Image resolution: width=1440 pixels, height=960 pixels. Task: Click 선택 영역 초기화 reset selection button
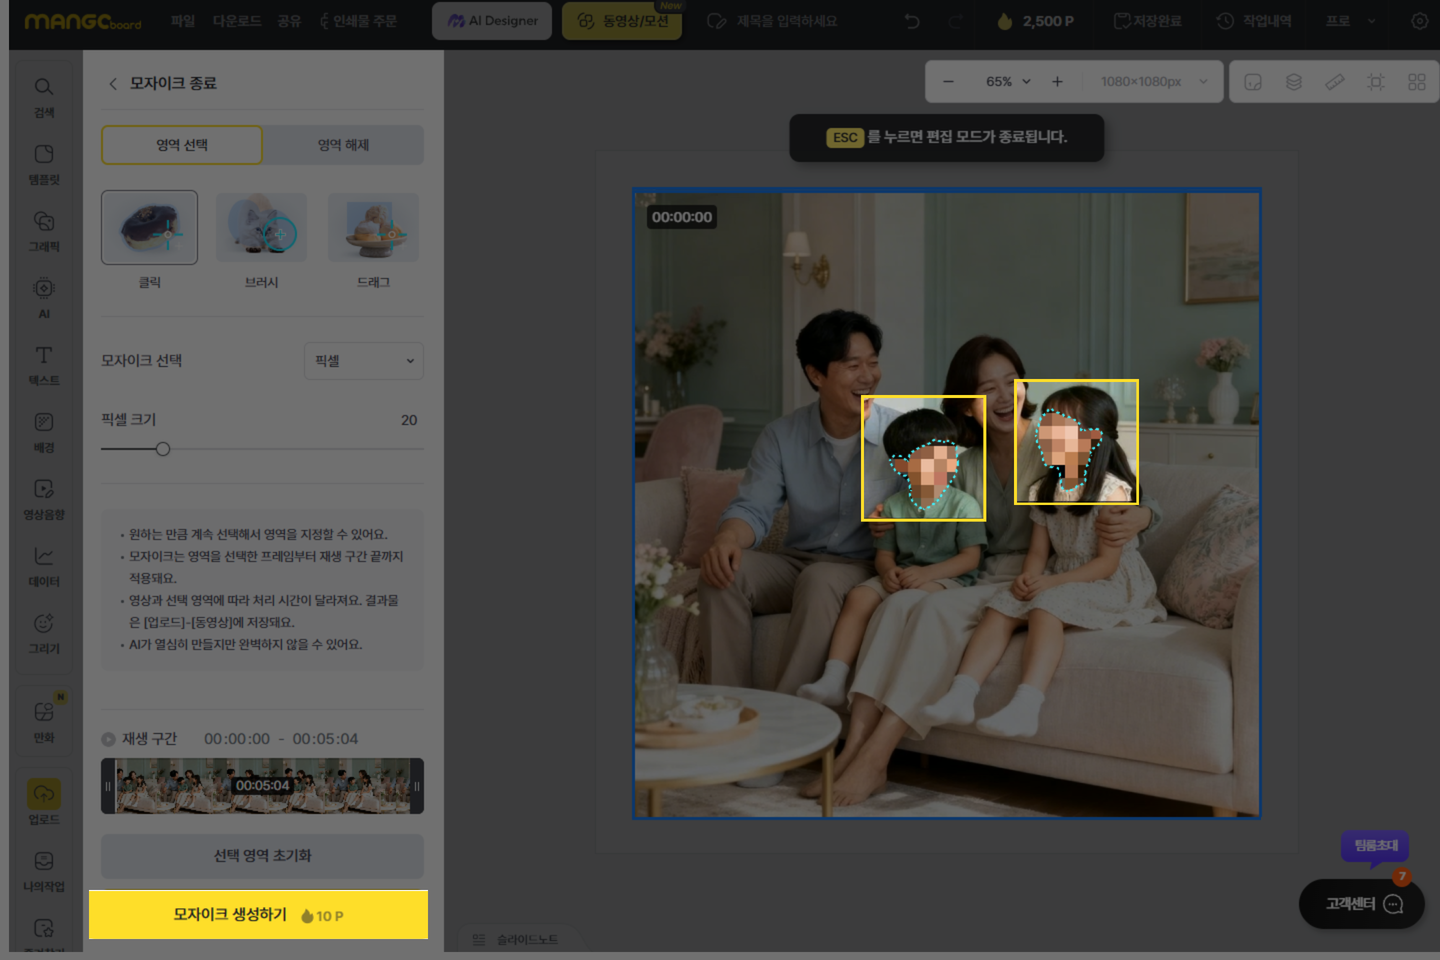(x=262, y=856)
